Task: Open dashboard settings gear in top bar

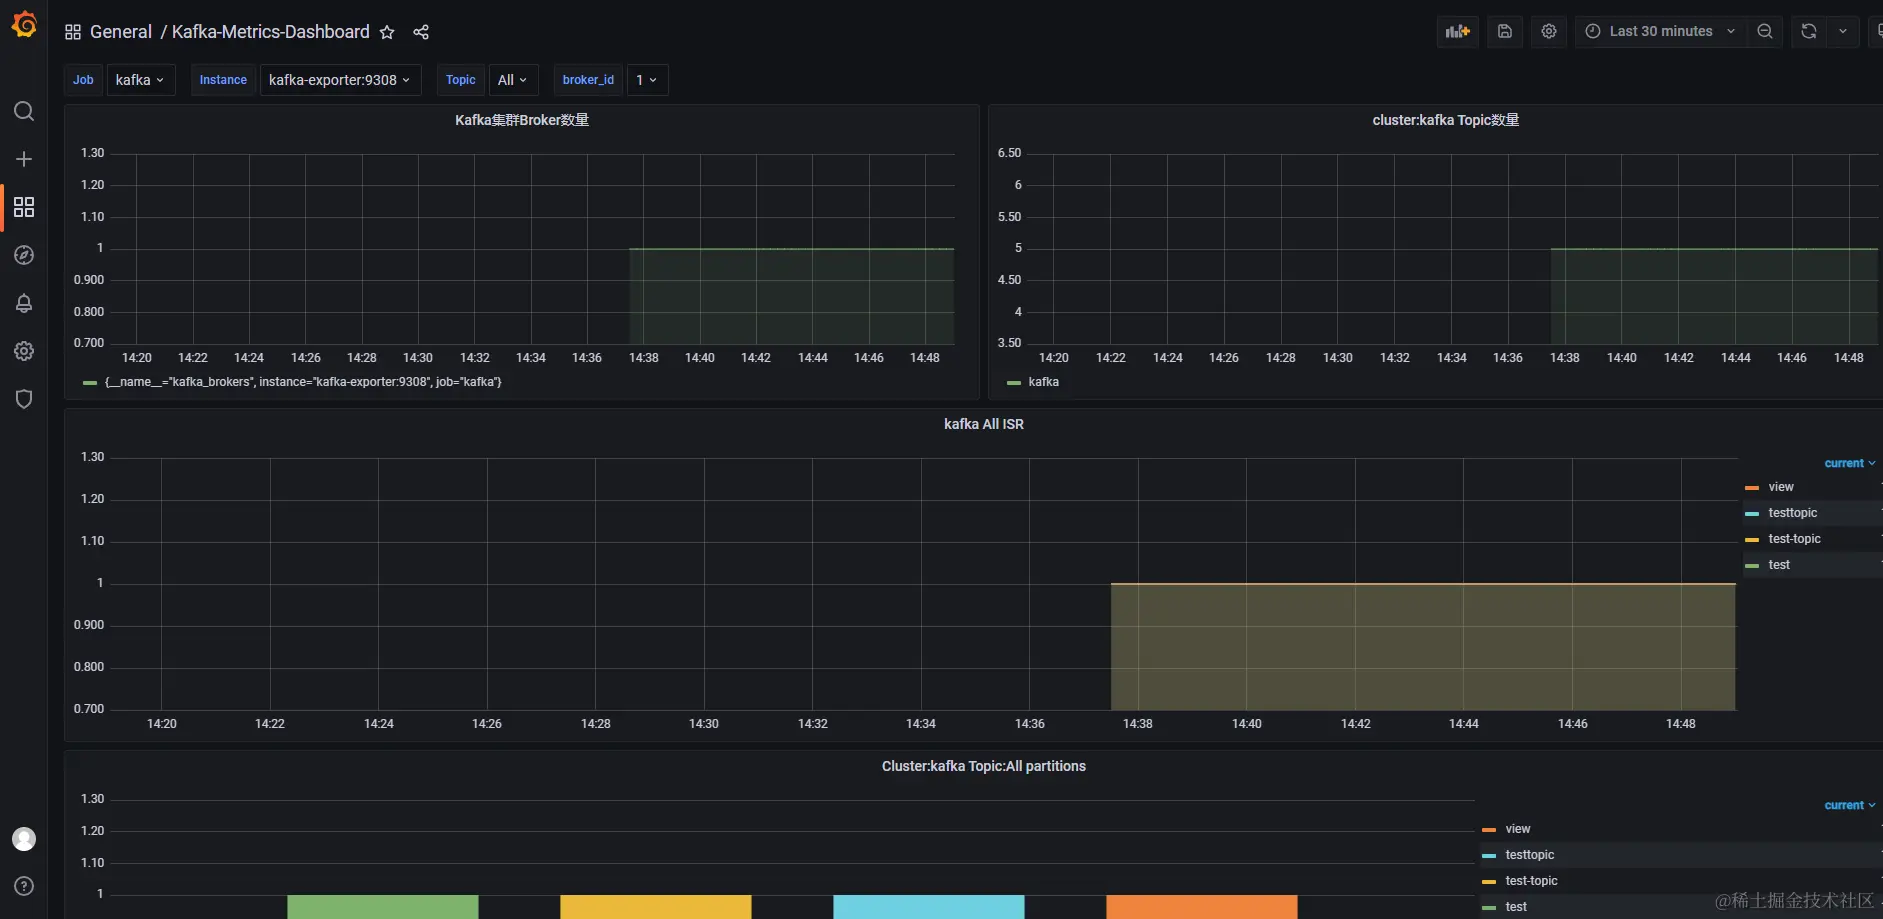Action: pyautogui.click(x=1549, y=31)
